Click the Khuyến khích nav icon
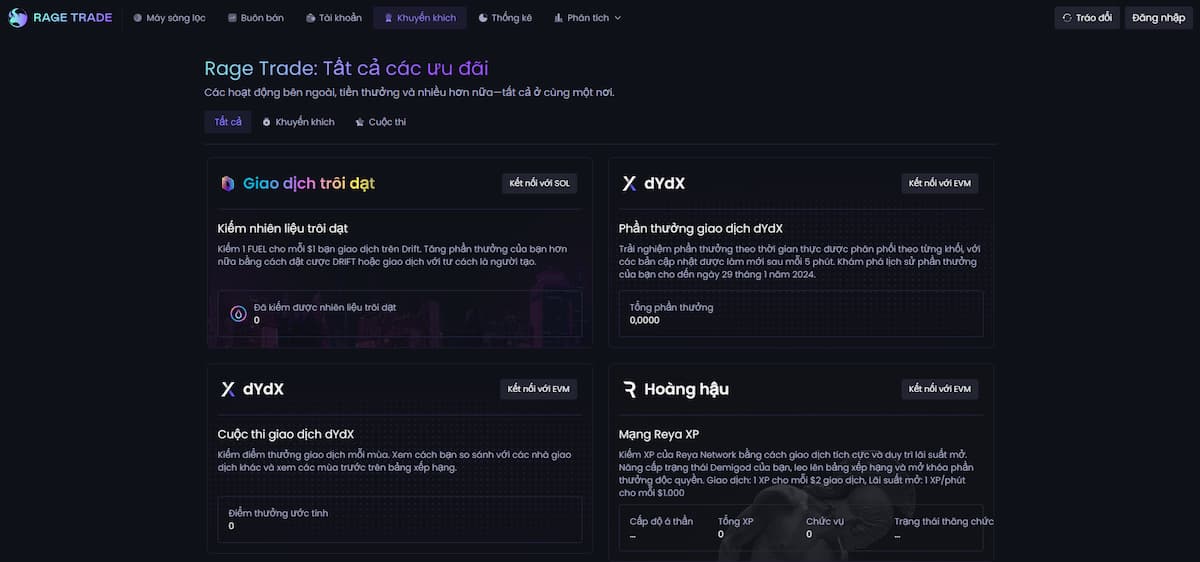Image resolution: width=1200 pixels, height=562 pixels. coord(388,18)
